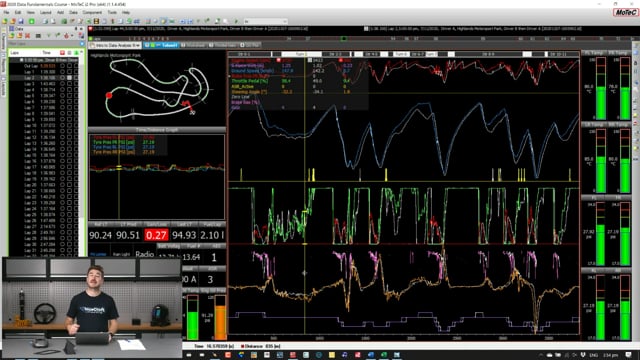Click the red X icon in Data panel toolbar
Screen dimensions: 640x360
tap(27, 36)
